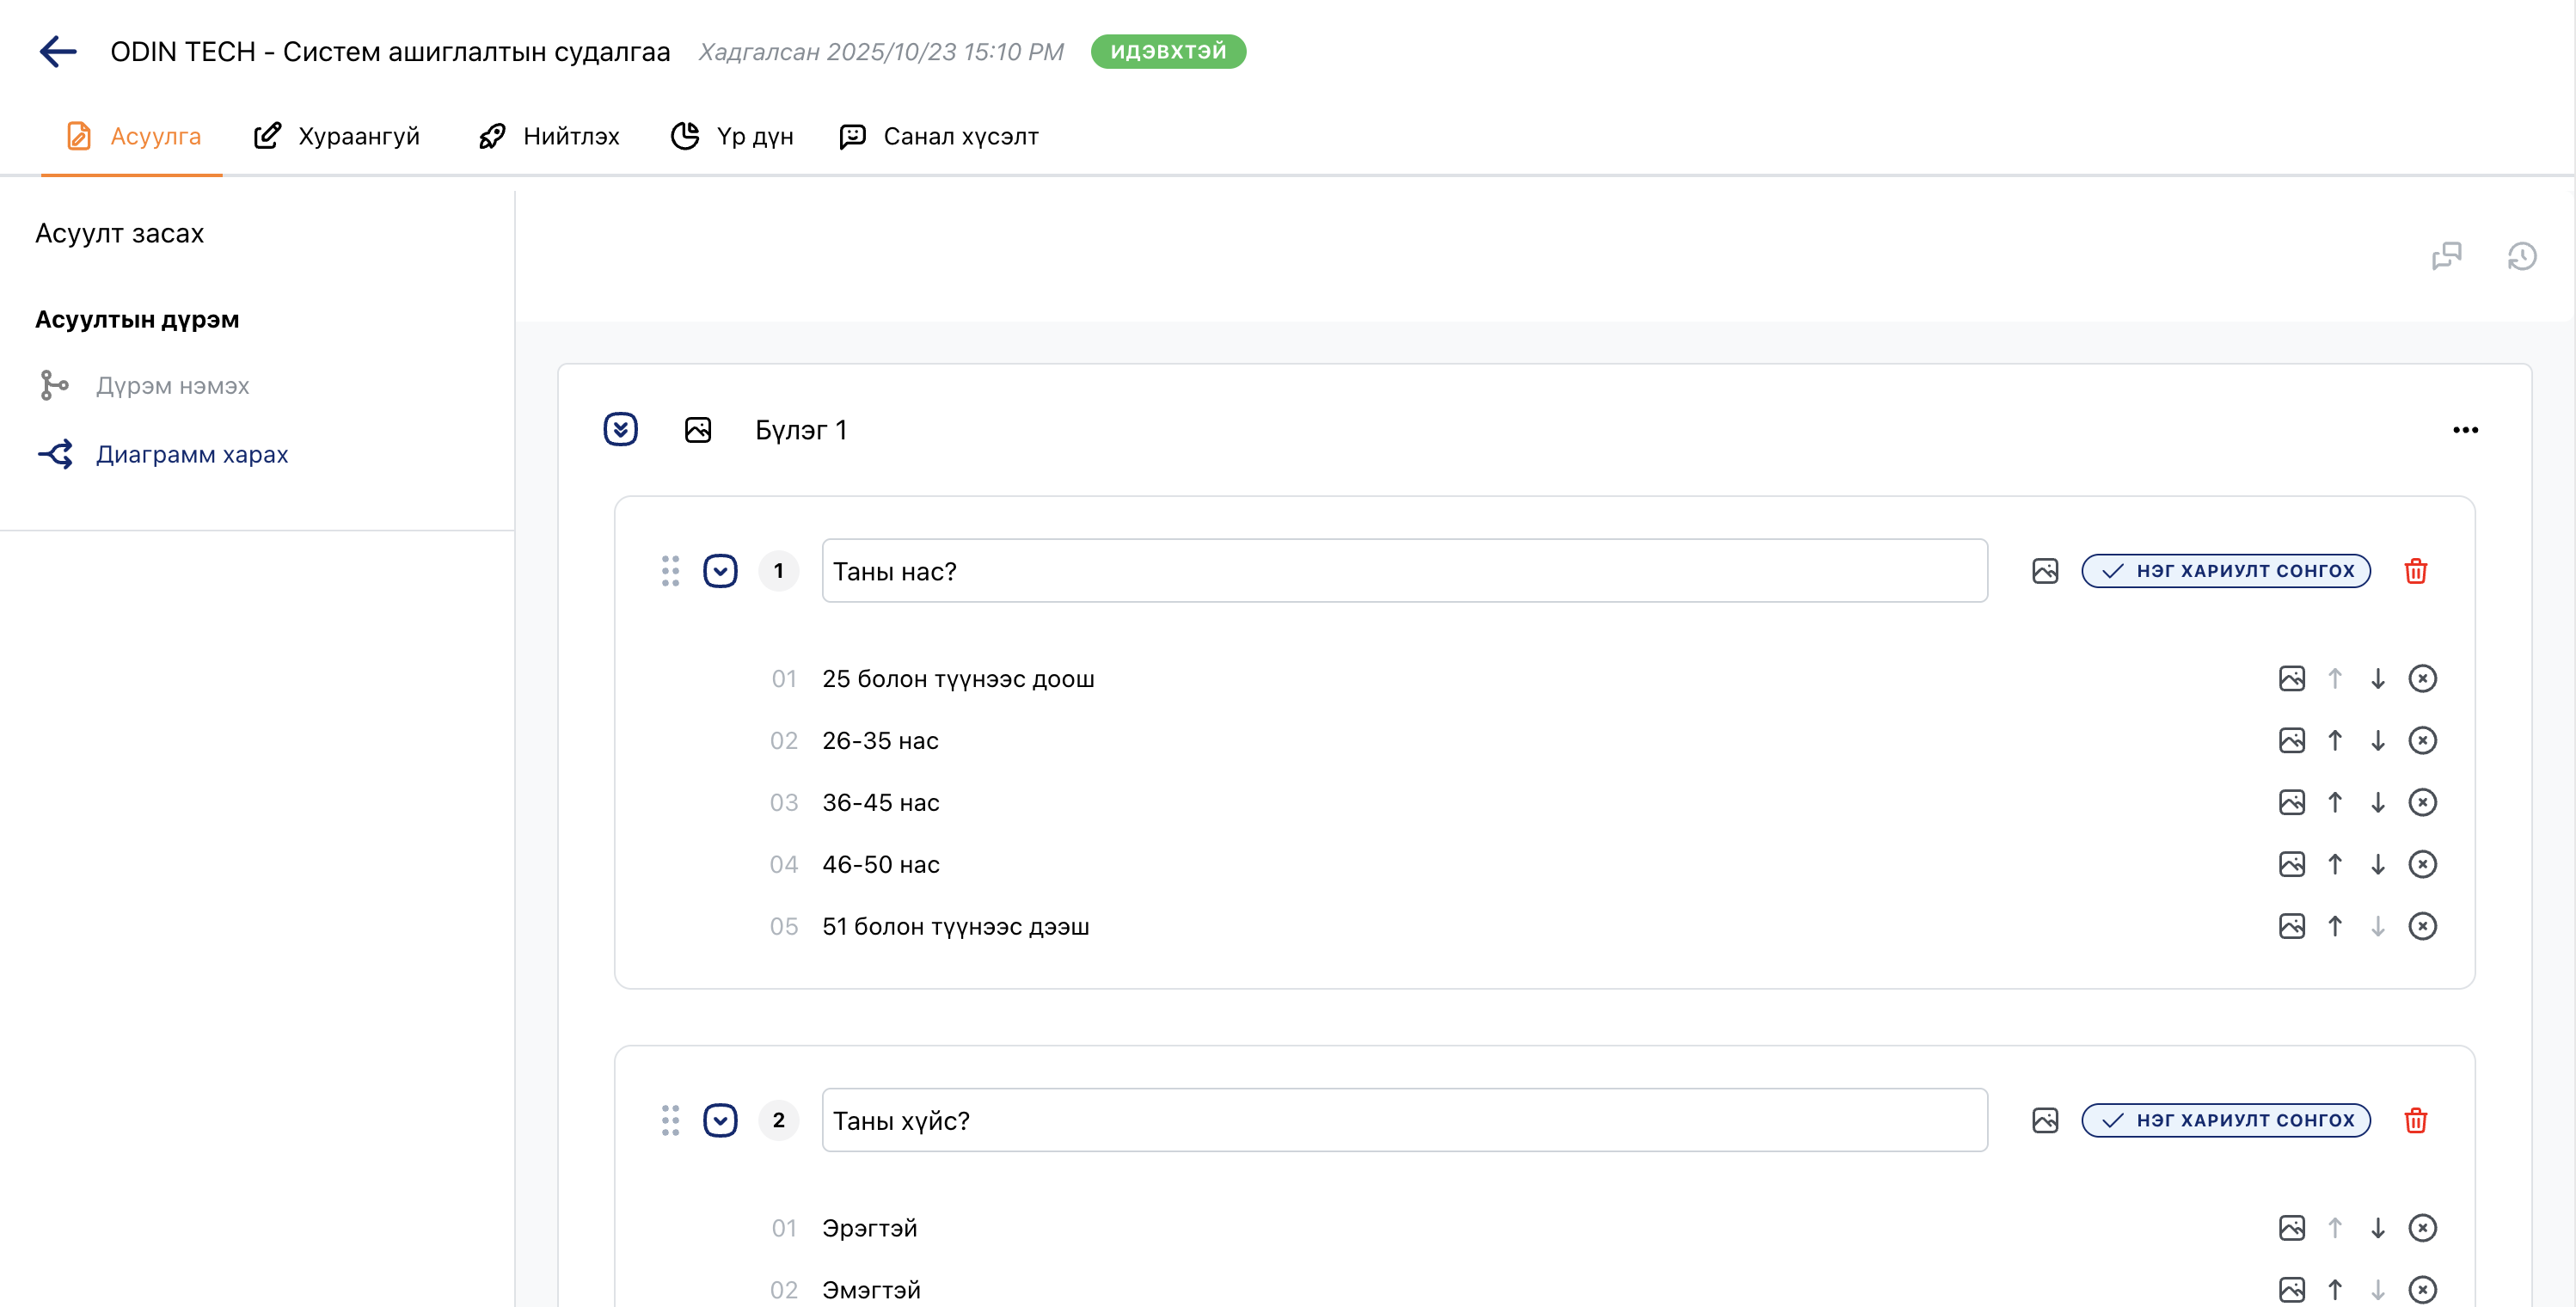2576x1307 pixels.
Task: Open the question type selector for 'Таны нас?'
Action: 2226,571
